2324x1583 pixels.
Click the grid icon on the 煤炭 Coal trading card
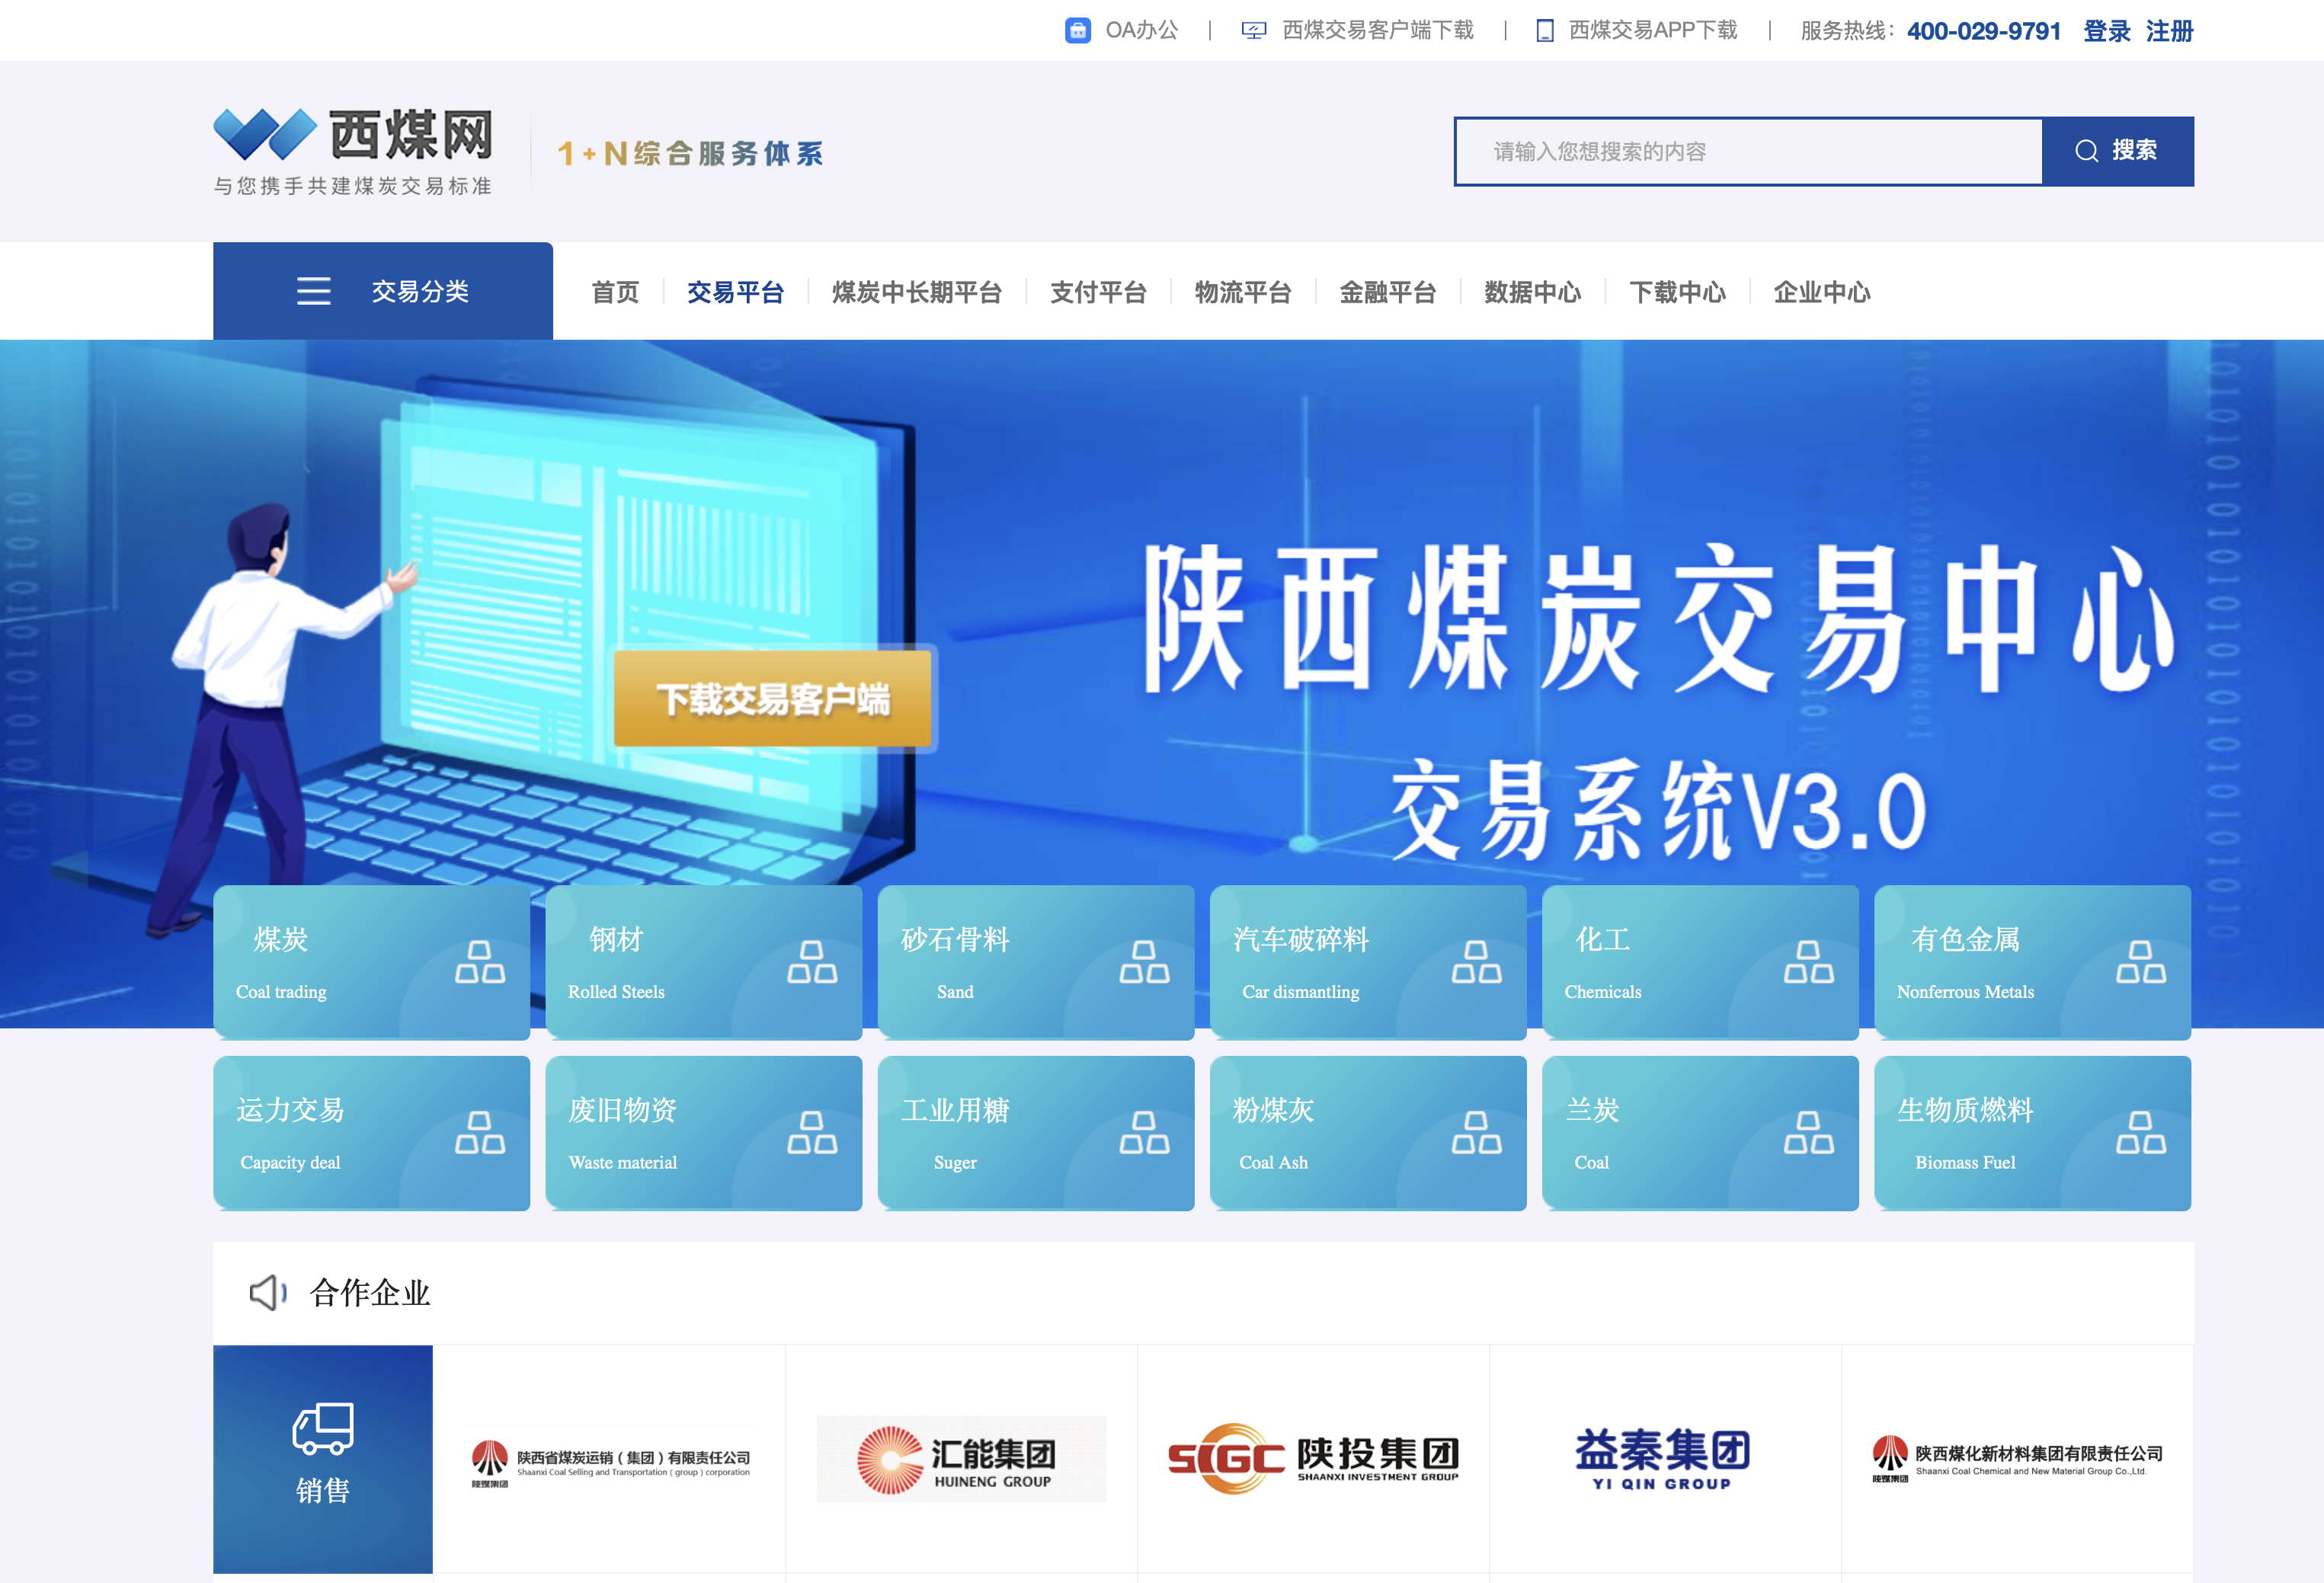pyautogui.click(x=479, y=963)
